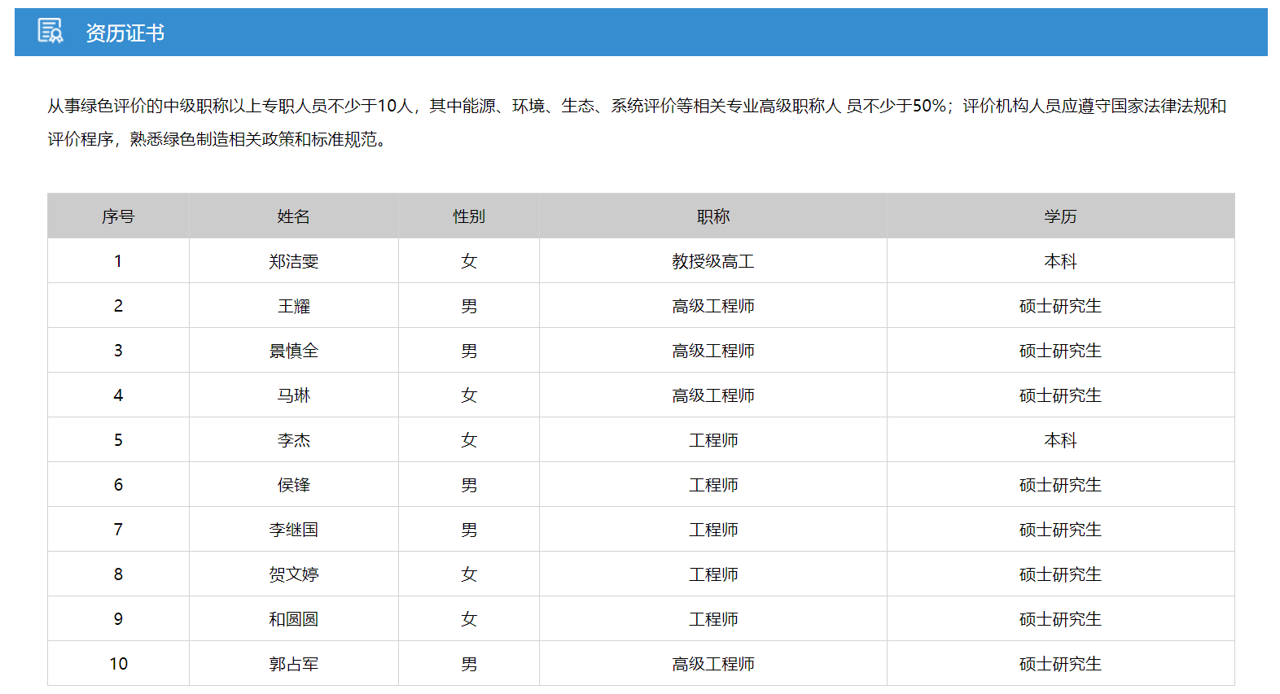Select the name cell 王耀
The height and width of the screenshot is (694, 1280).
point(294,306)
